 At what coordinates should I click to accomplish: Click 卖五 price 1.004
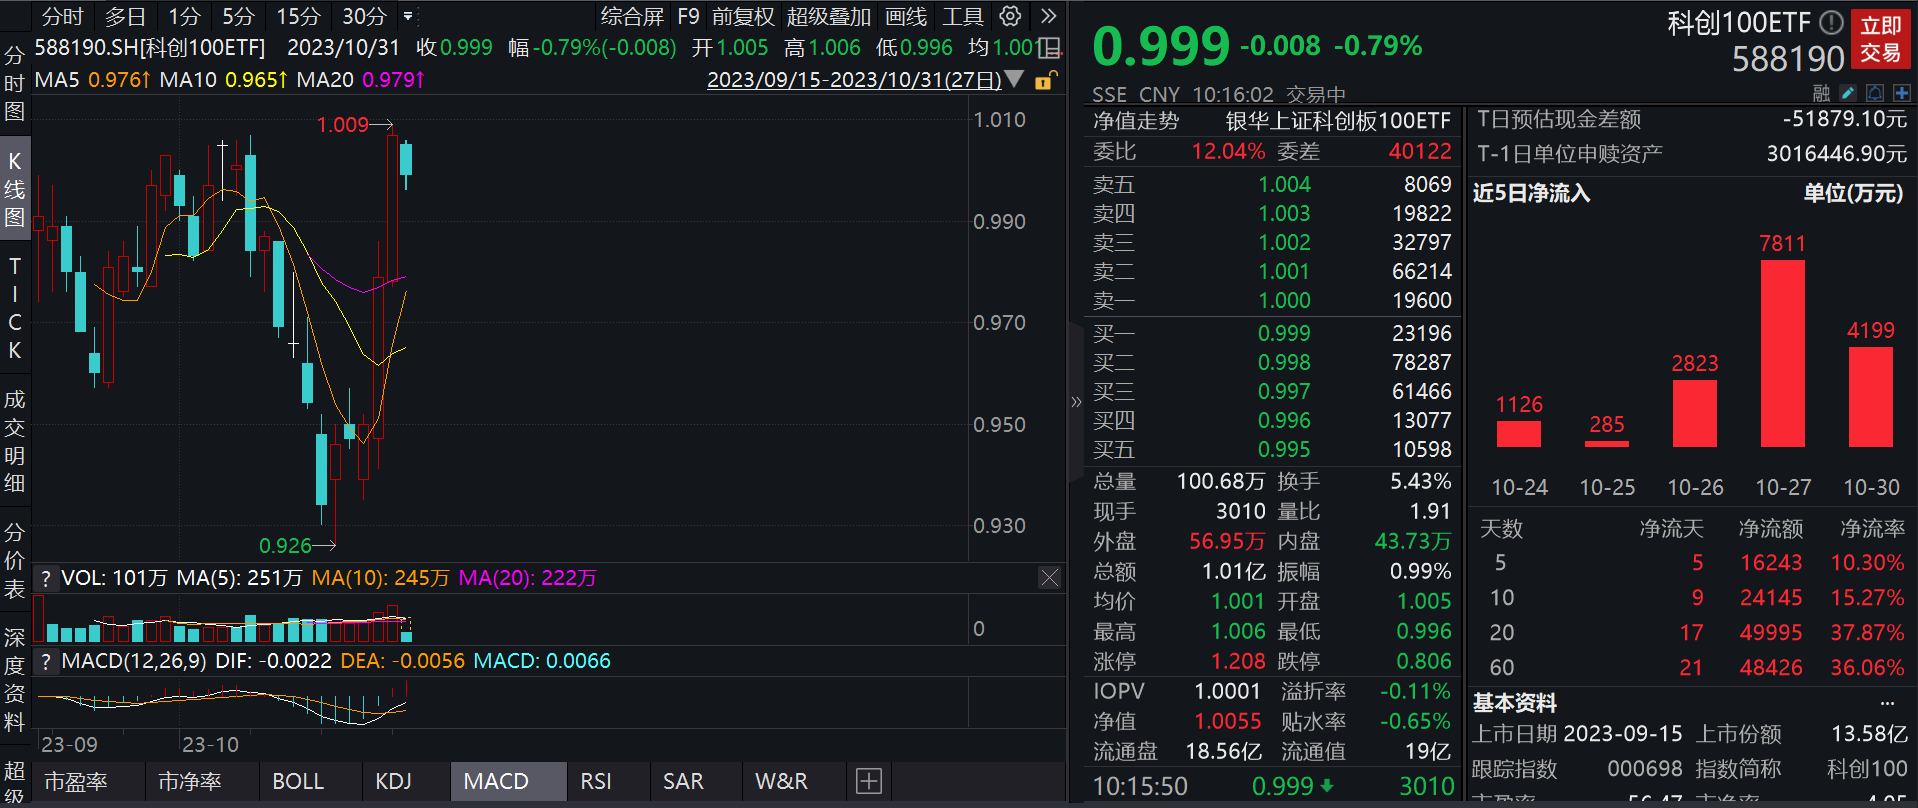click(x=1284, y=184)
